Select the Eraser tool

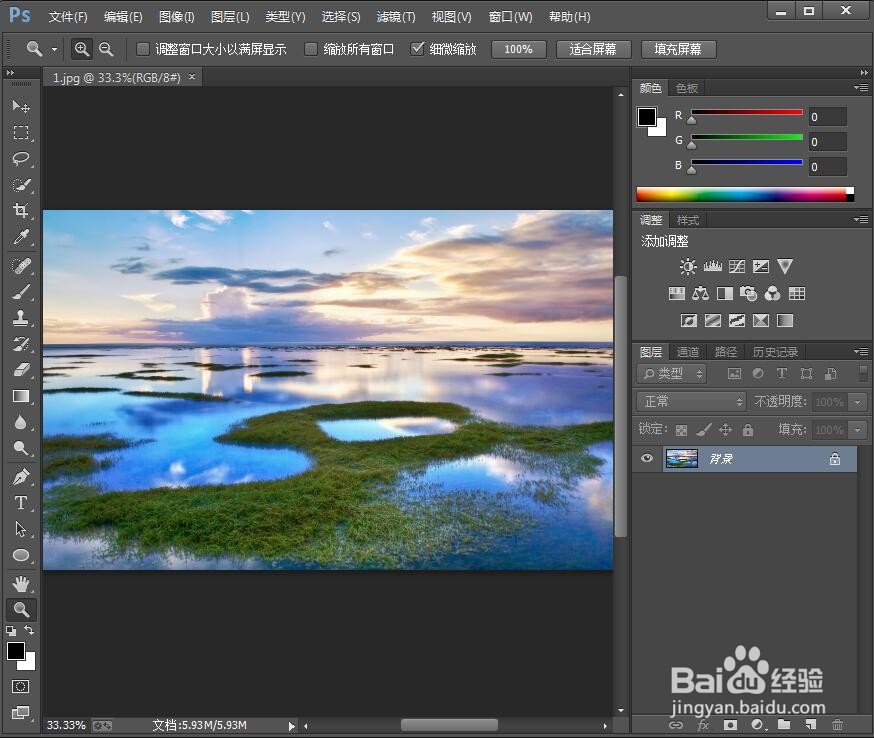21,370
